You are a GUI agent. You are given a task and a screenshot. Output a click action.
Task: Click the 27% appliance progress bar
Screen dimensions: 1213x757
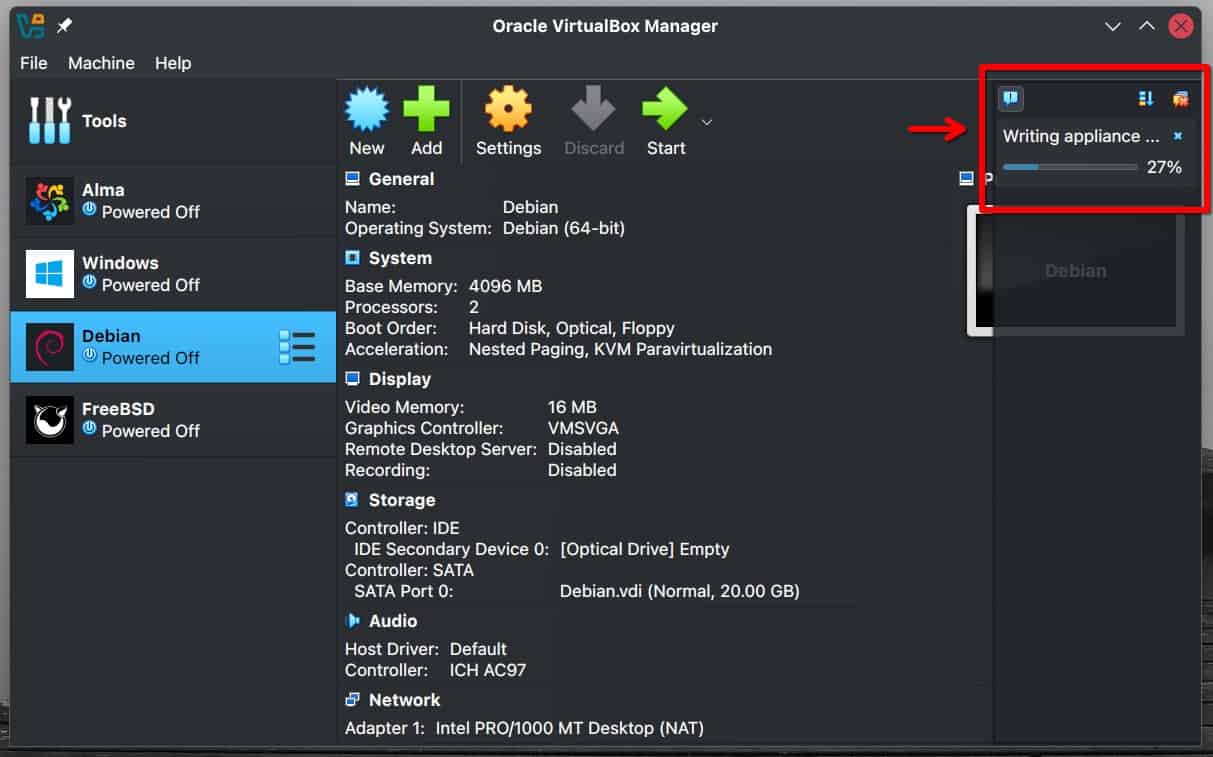[1070, 166]
